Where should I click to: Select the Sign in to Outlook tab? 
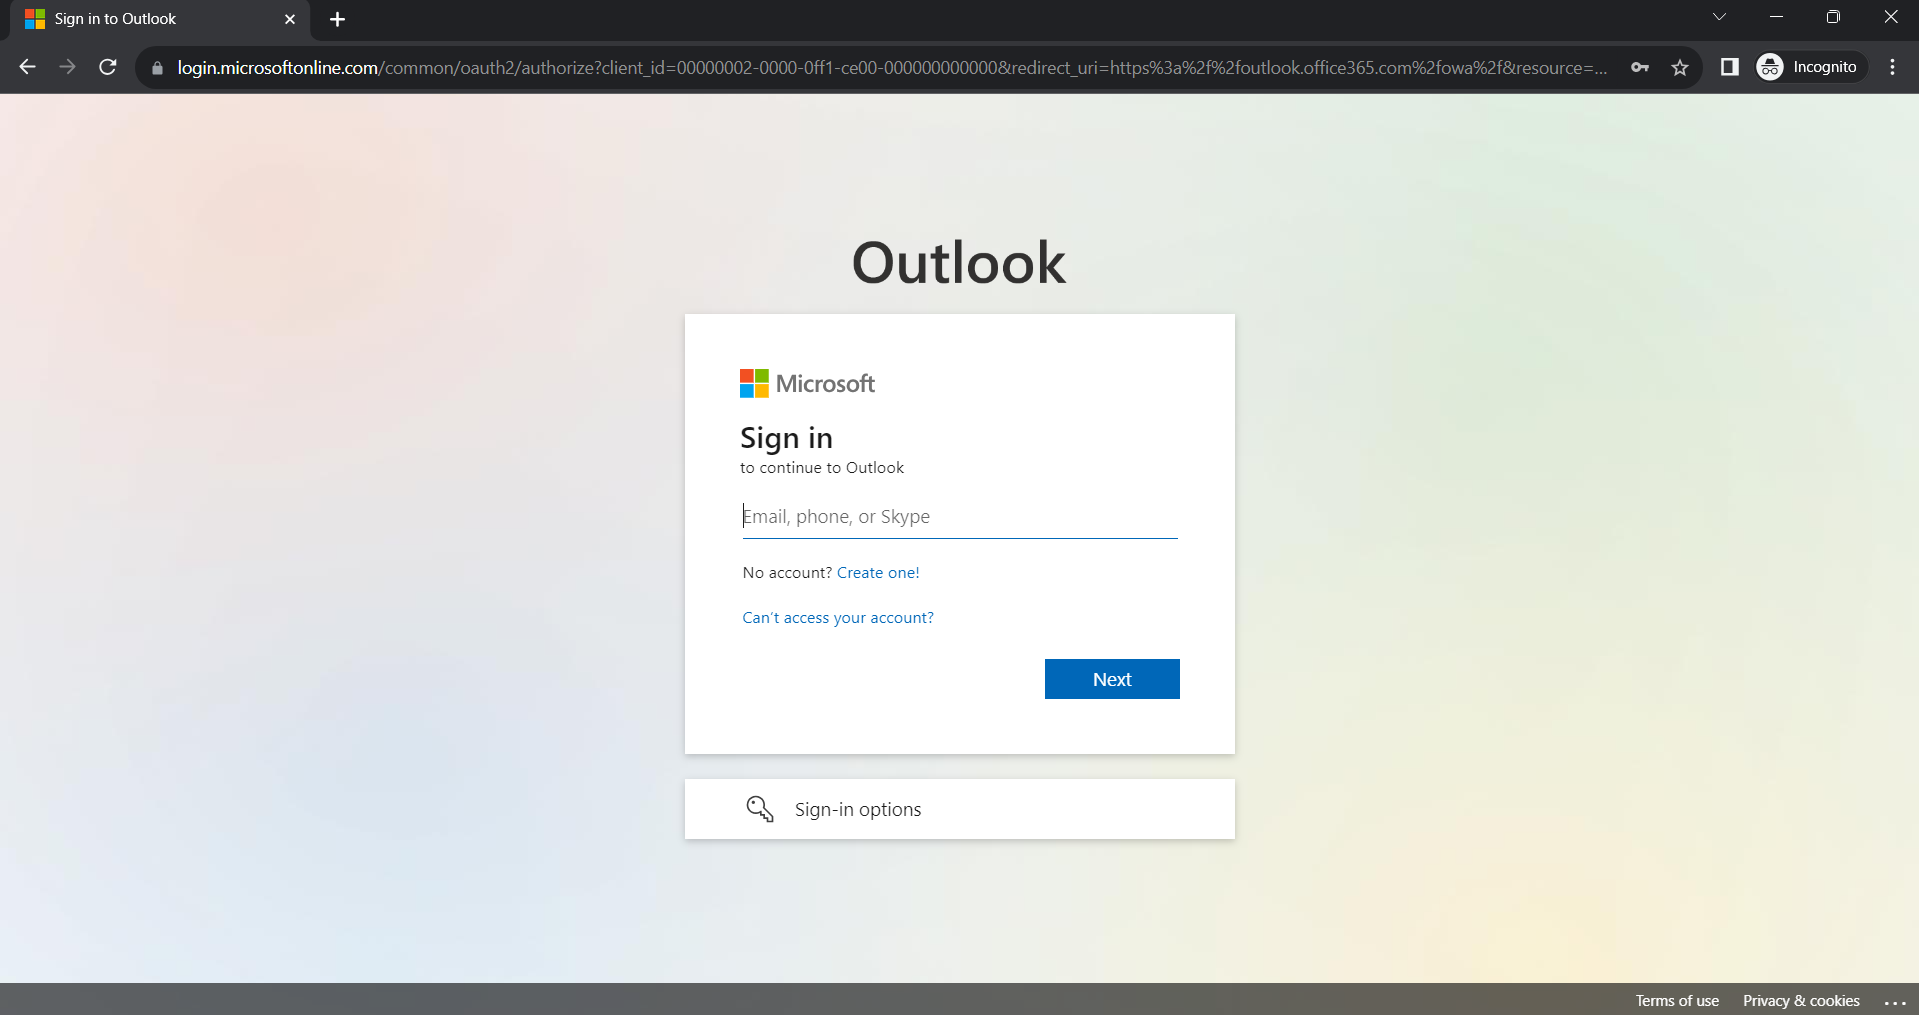click(x=140, y=19)
